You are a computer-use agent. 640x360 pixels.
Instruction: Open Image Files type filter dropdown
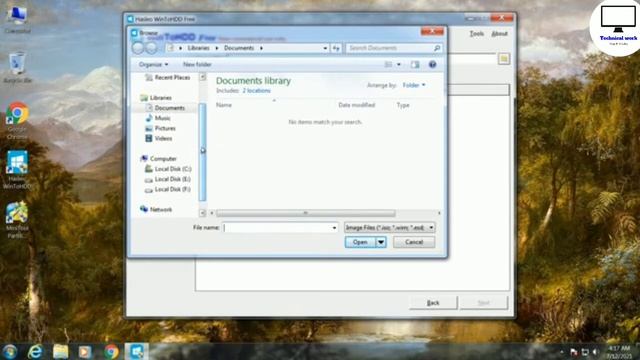389,228
